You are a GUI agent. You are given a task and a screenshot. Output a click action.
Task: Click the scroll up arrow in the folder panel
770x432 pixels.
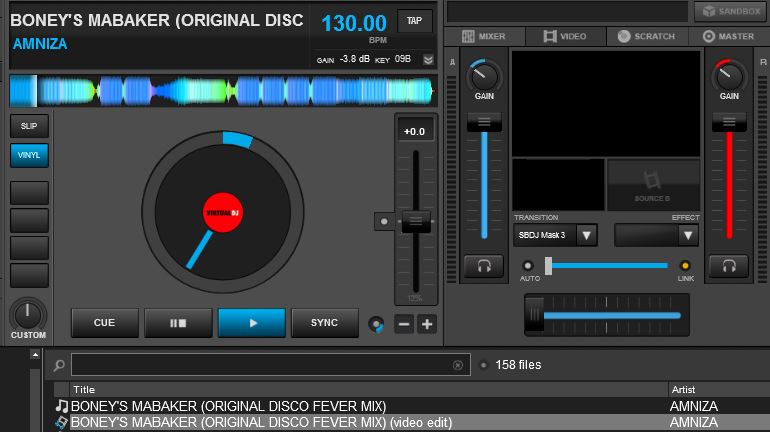pyautogui.click(x=35, y=354)
